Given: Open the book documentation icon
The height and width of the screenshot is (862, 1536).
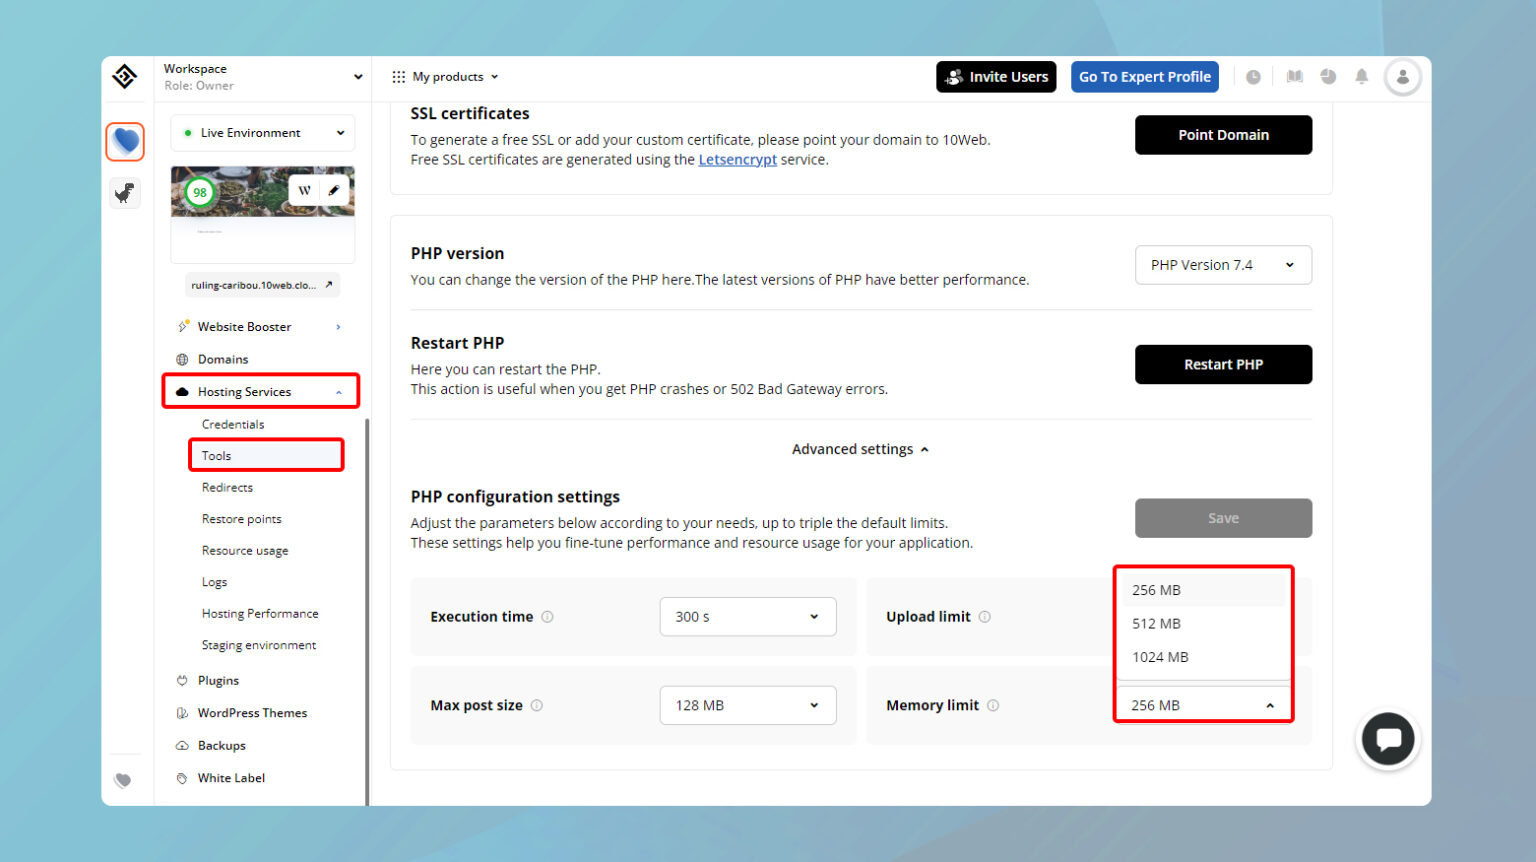Looking at the screenshot, I should (x=1294, y=77).
